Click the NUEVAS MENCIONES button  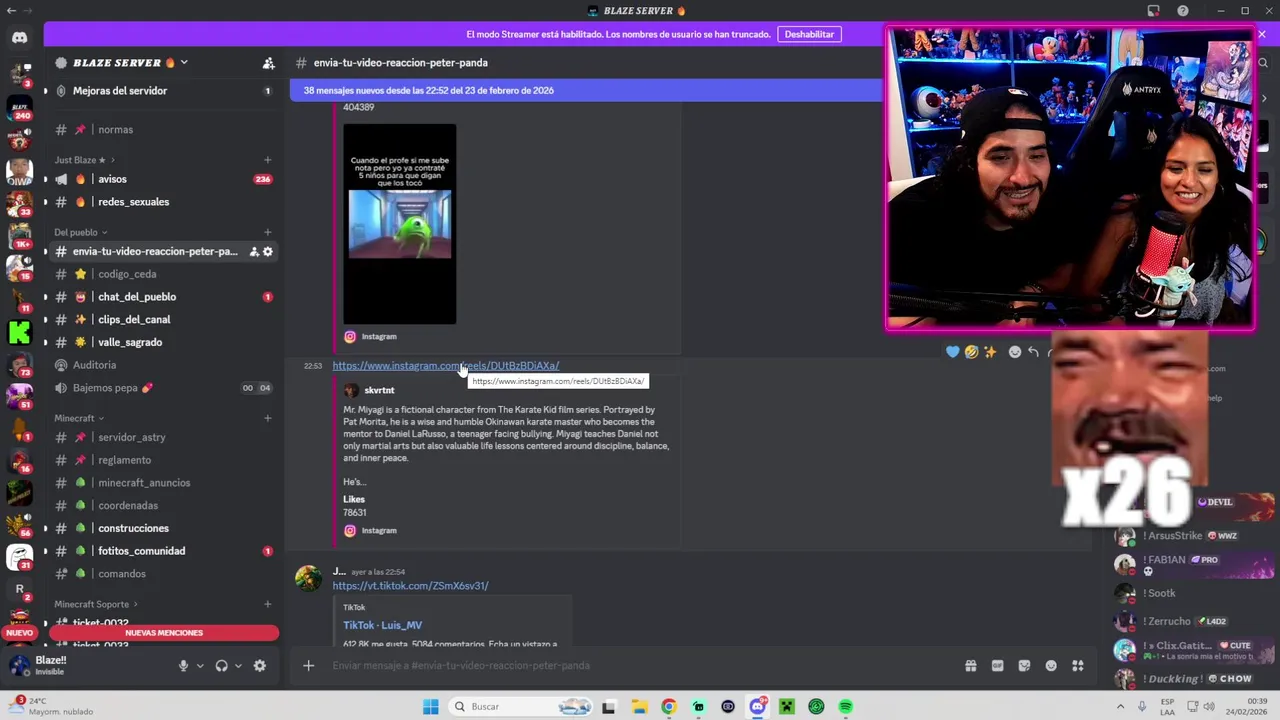click(164, 633)
